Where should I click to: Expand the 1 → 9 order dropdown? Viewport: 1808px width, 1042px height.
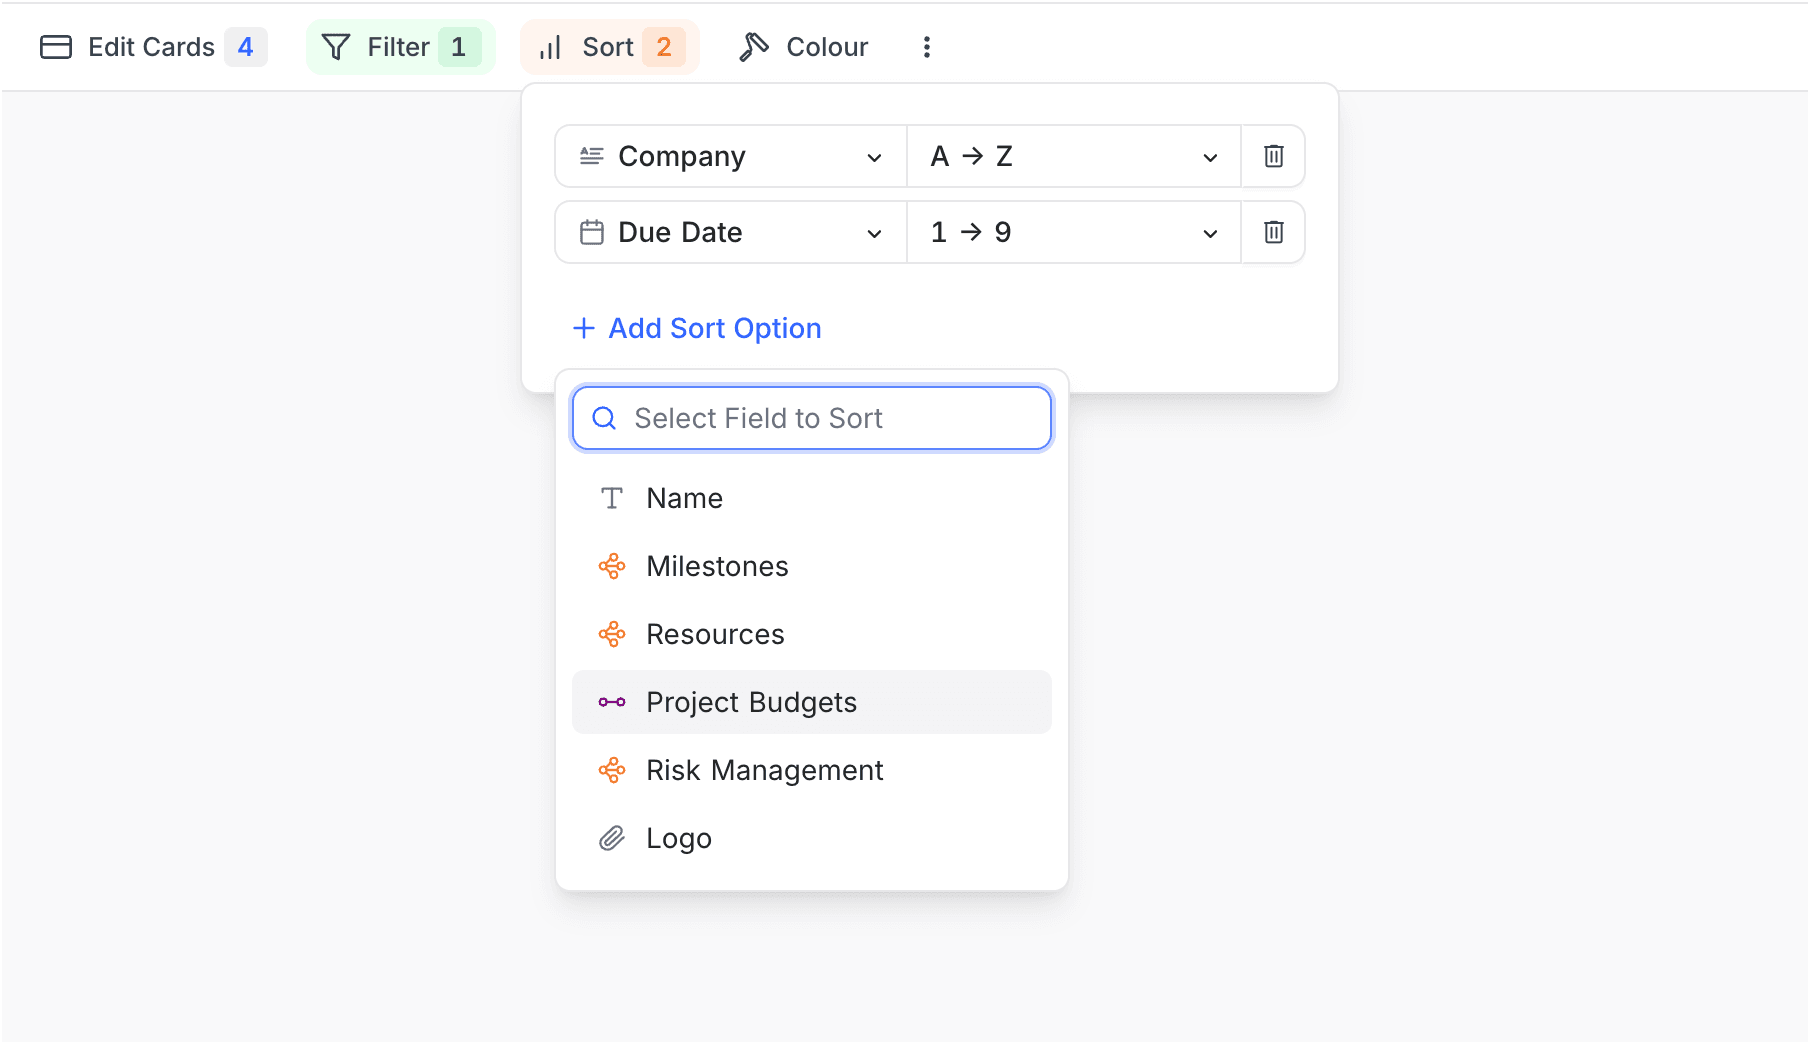click(1073, 232)
